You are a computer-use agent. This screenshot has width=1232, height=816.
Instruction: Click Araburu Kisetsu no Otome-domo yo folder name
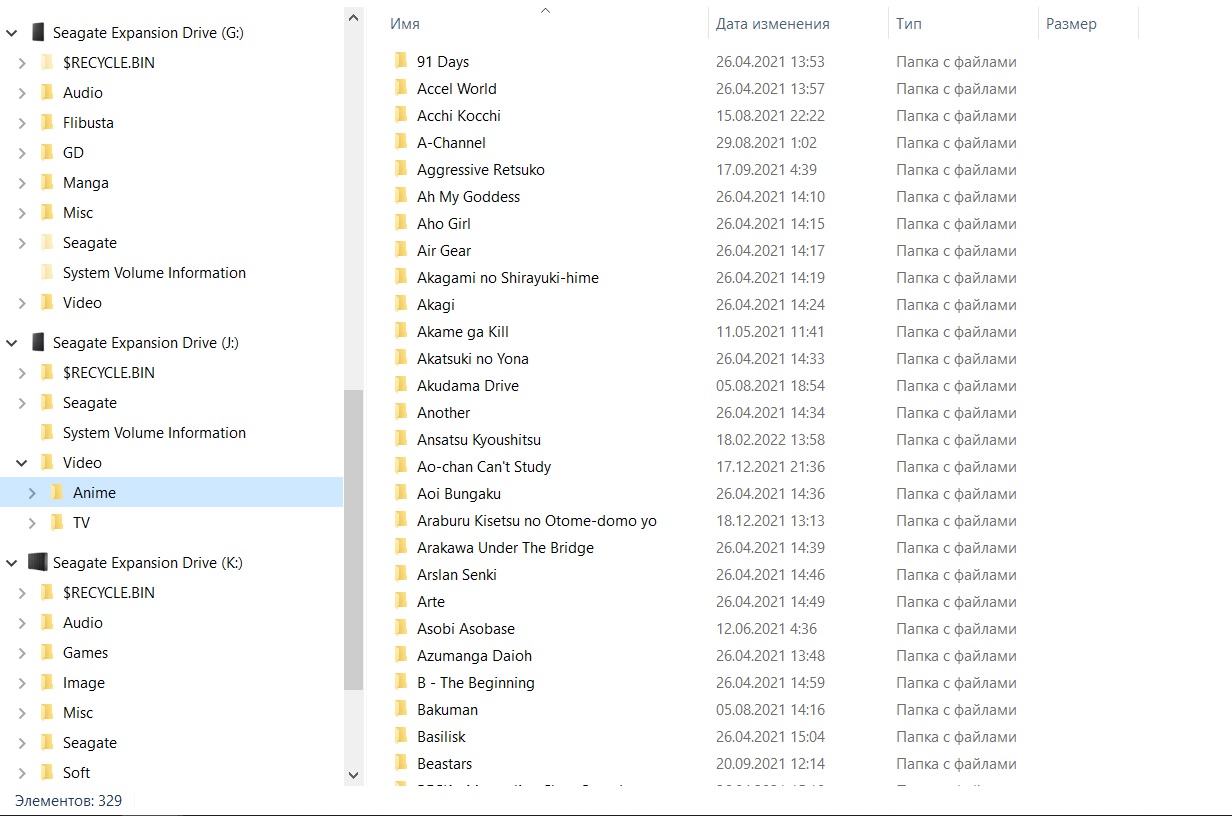click(537, 521)
